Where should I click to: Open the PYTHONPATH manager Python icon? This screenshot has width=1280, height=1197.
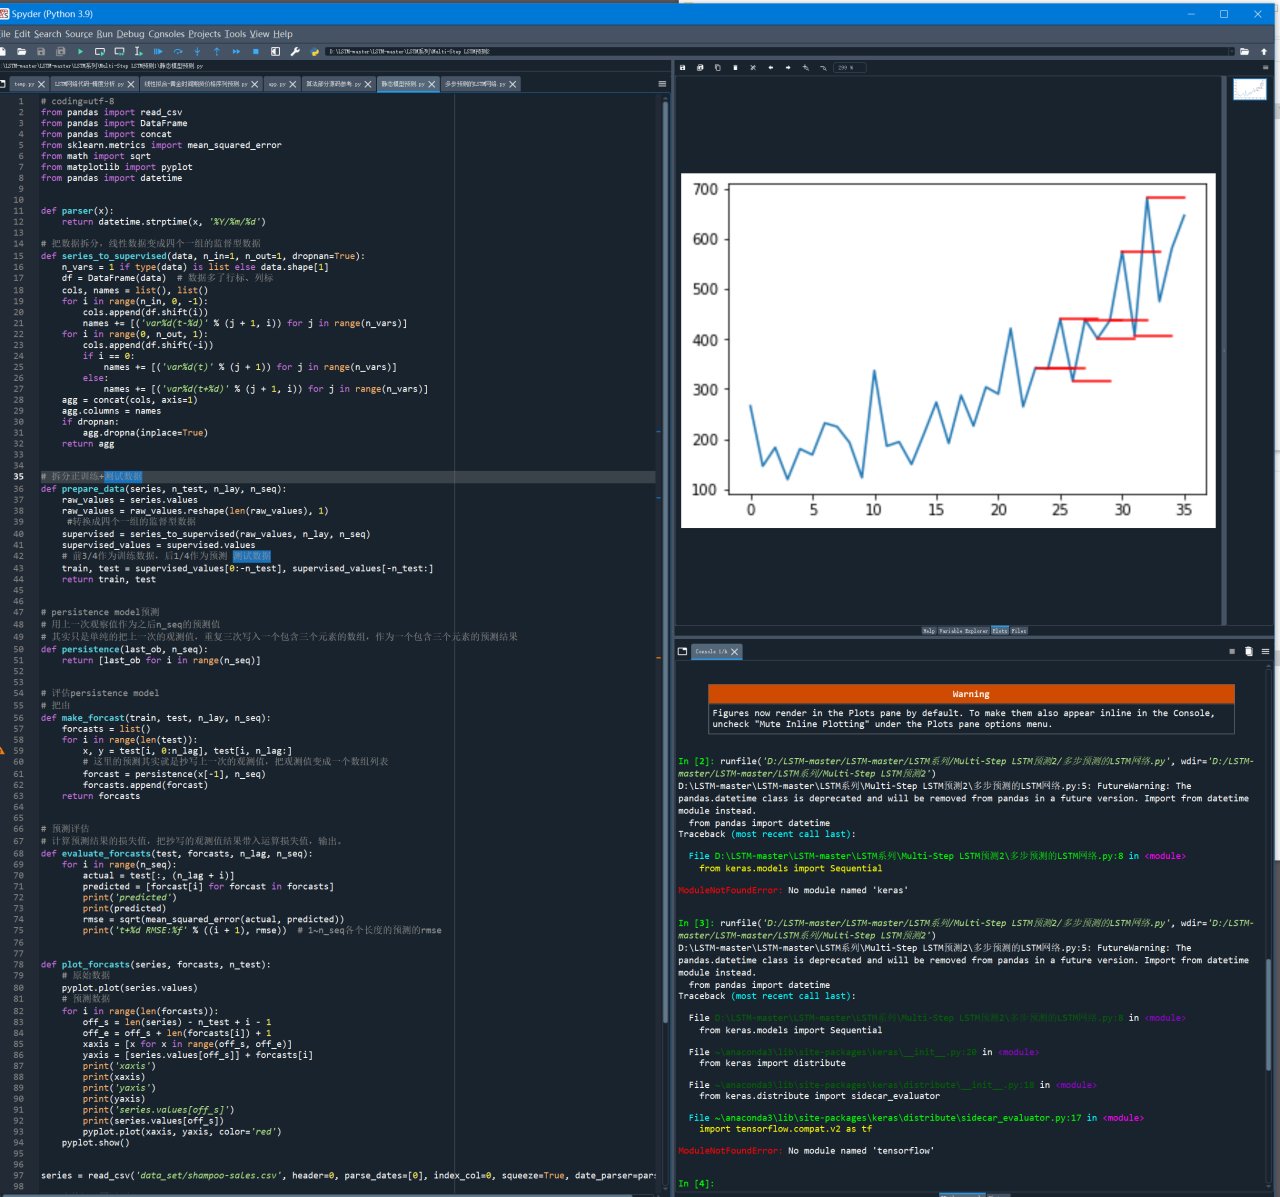tap(315, 51)
